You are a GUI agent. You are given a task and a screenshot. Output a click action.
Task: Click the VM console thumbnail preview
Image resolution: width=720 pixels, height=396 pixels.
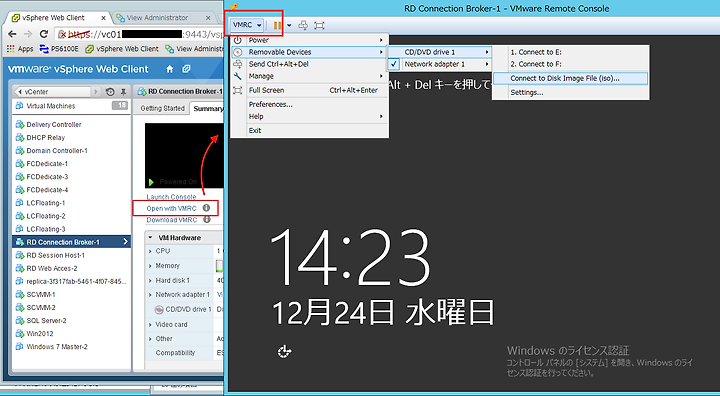coord(184,155)
